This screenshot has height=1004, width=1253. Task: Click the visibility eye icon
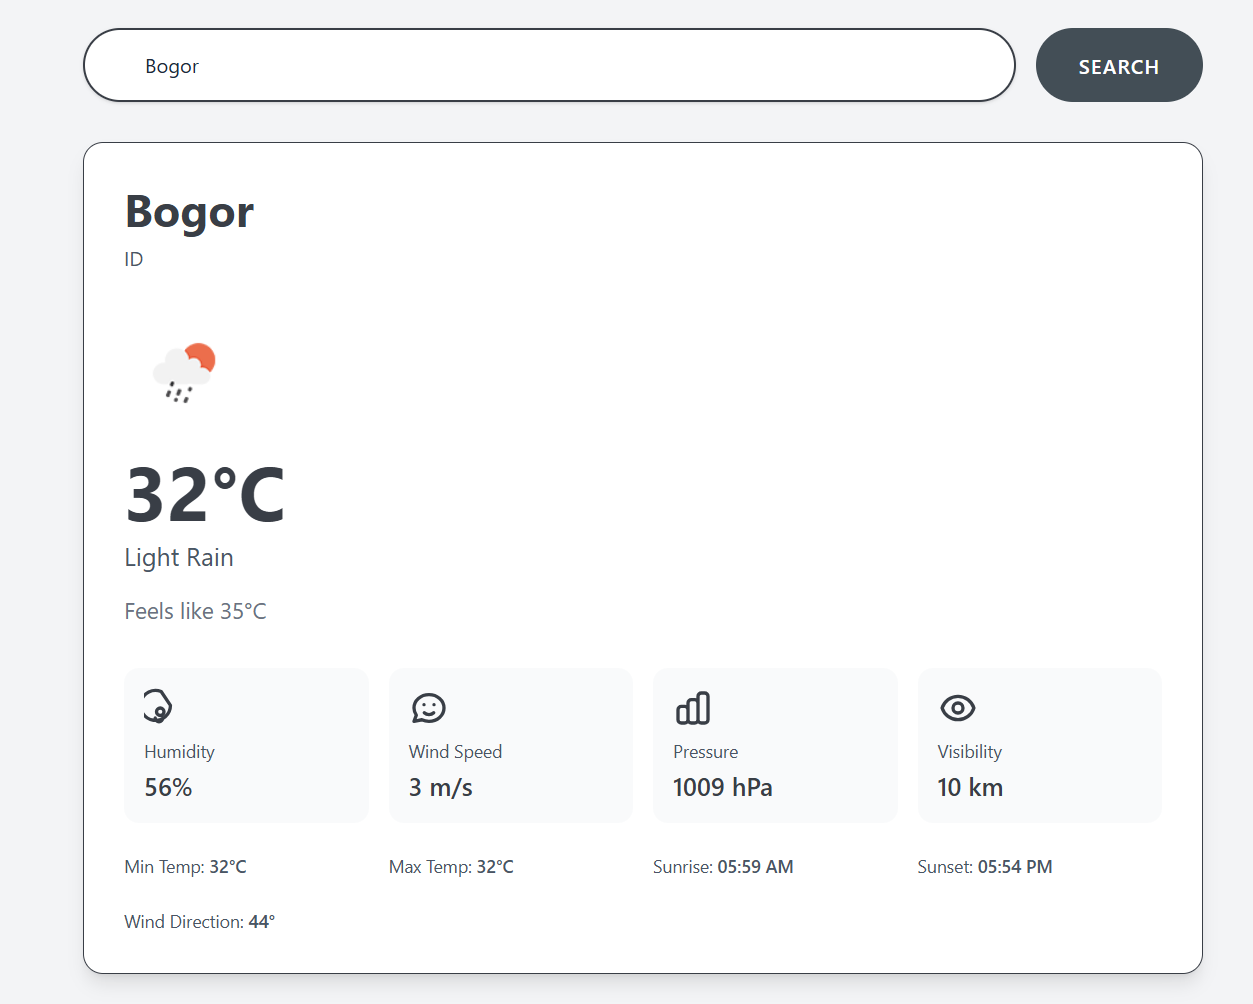coord(957,708)
